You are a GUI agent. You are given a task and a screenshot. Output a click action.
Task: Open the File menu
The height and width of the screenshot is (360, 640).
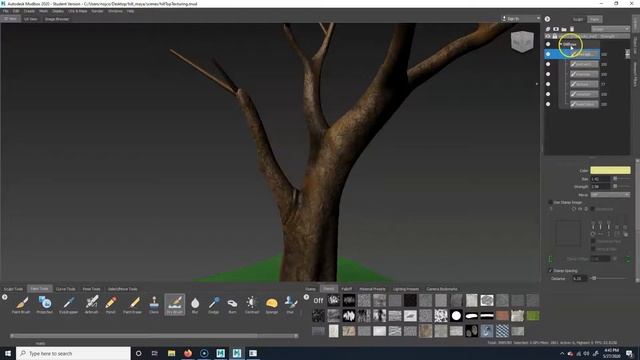pos(5,11)
